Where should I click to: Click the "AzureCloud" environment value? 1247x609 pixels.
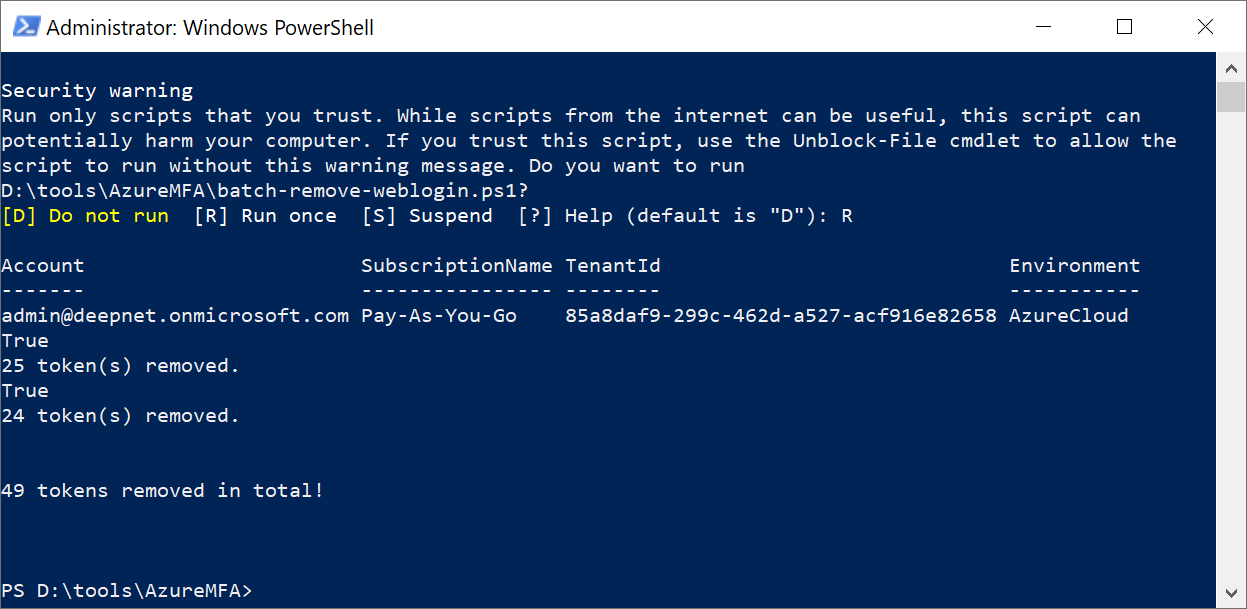pyautogui.click(x=1068, y=316)
